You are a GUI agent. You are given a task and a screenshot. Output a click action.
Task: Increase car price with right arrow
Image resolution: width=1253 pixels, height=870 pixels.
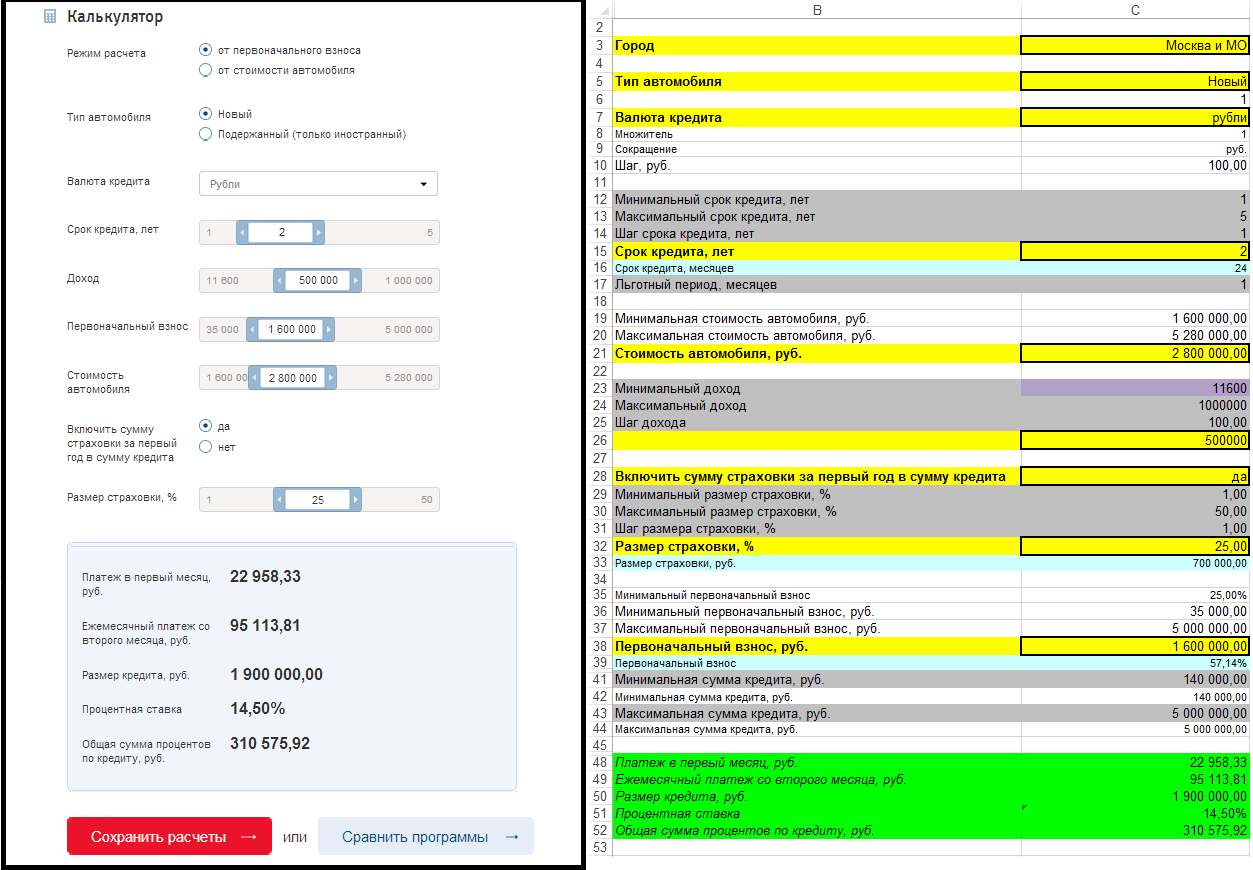pyautogui.click(x=331, y=378)
